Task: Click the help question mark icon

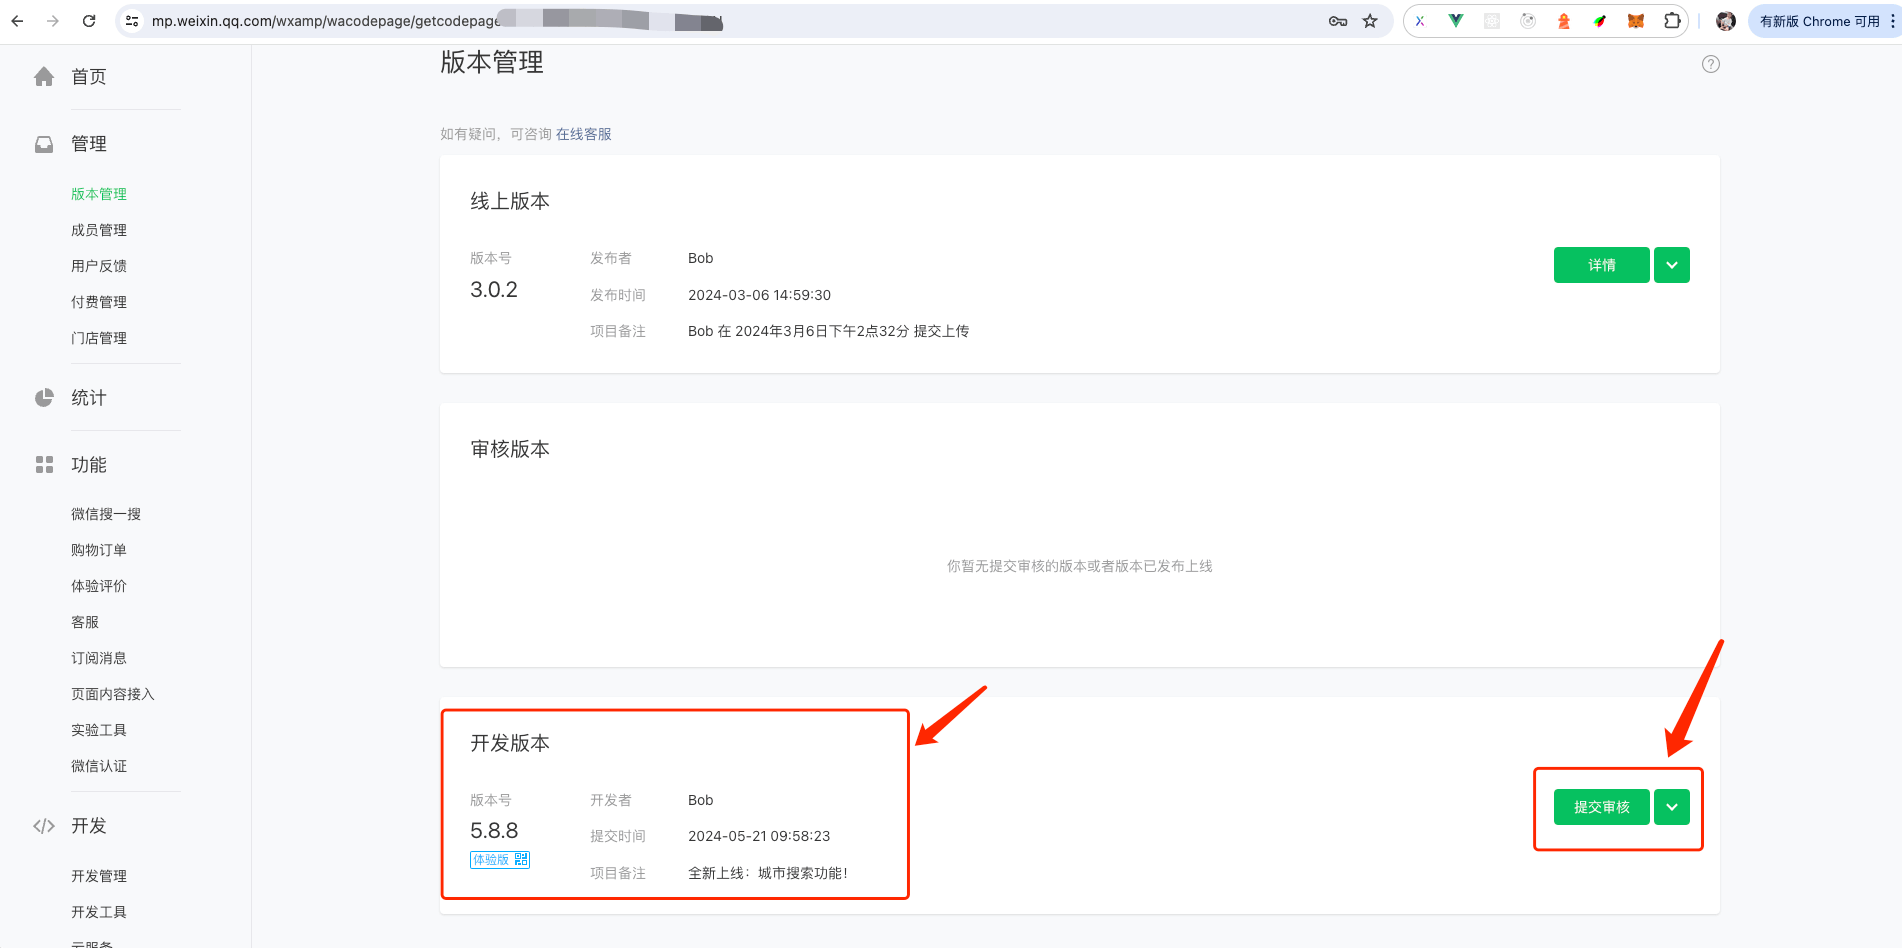Action: [x=1710, y=64]
